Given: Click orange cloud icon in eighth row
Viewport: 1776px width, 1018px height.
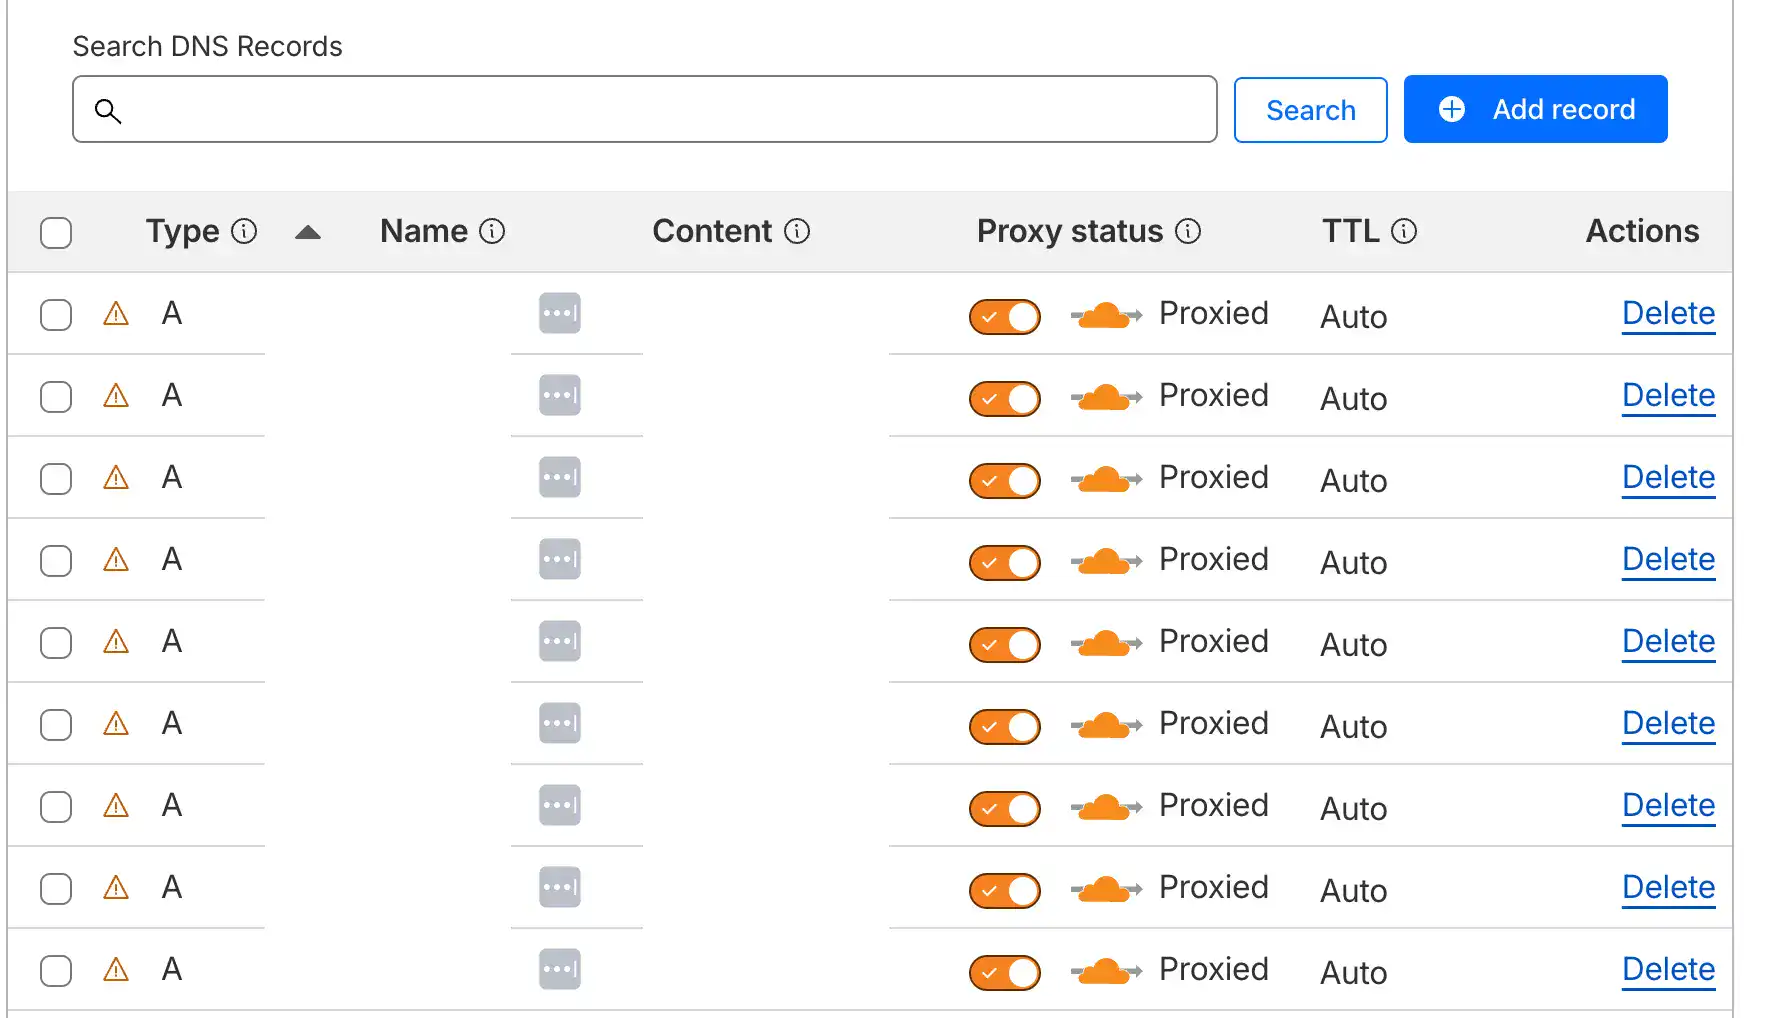Looking at the screenshot, I should pyautogui.click(x=1106, y=889).
